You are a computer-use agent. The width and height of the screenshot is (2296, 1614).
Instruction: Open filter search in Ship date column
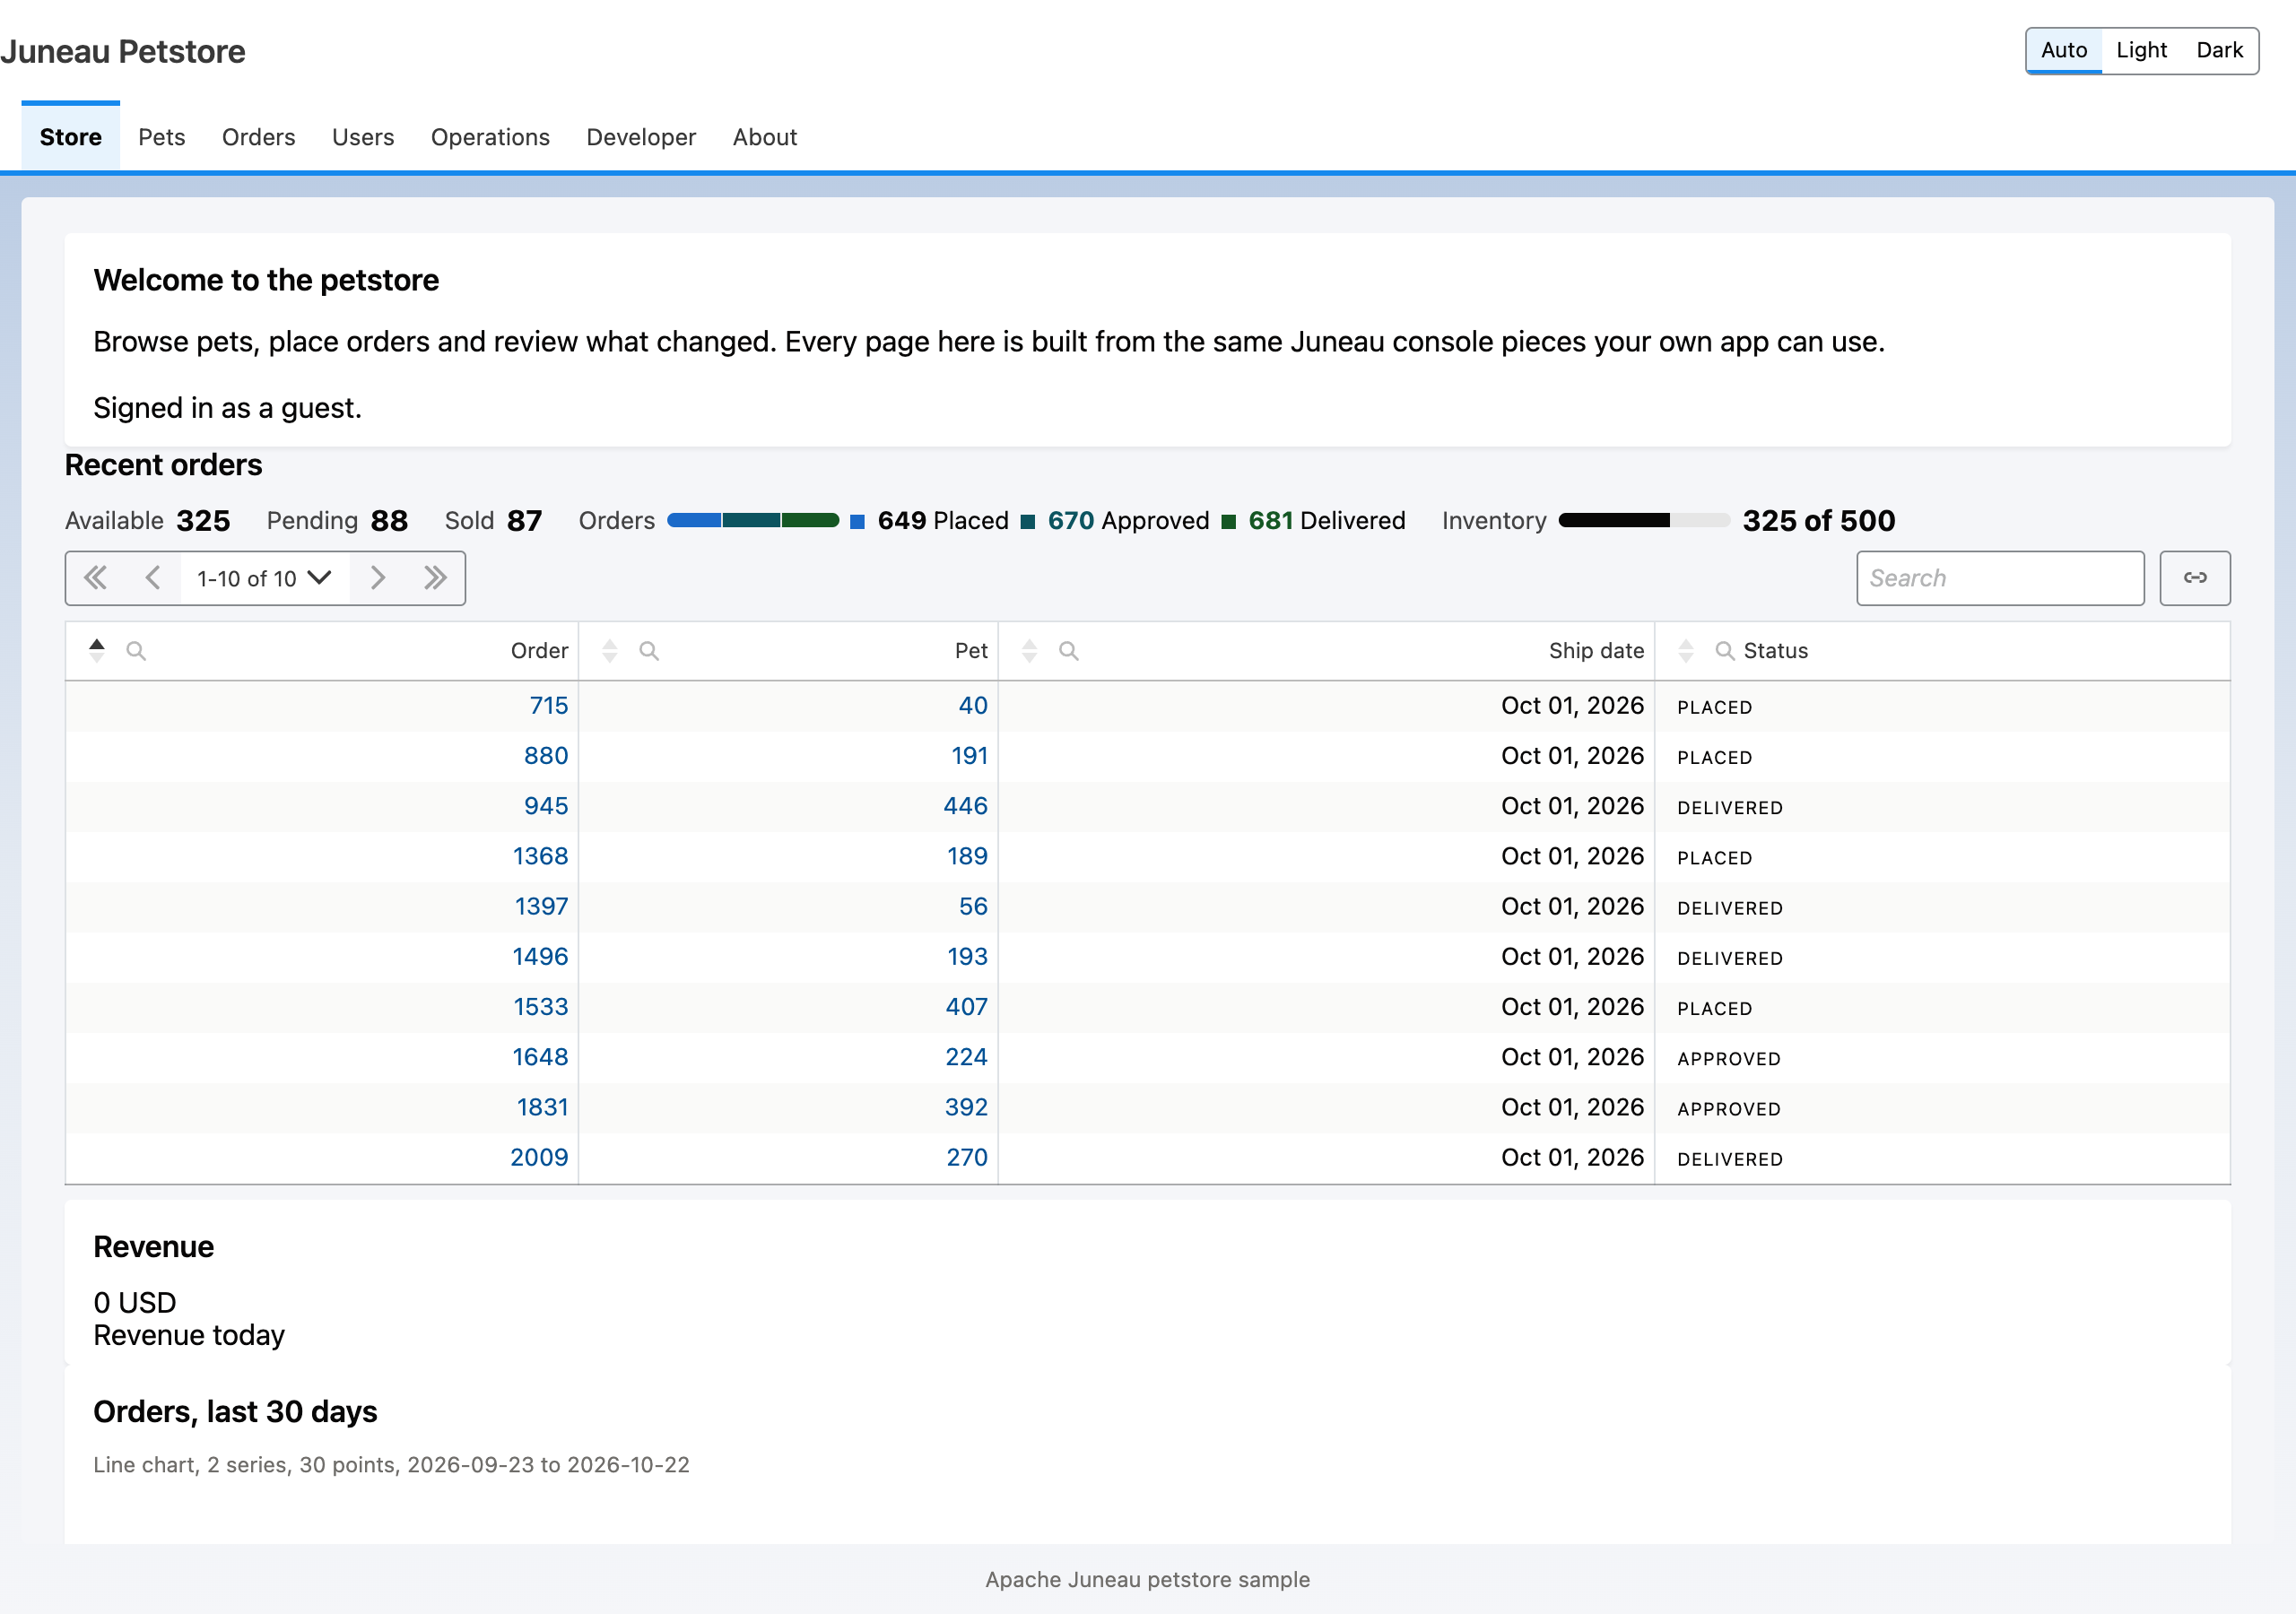click(x=1068, y=651)
